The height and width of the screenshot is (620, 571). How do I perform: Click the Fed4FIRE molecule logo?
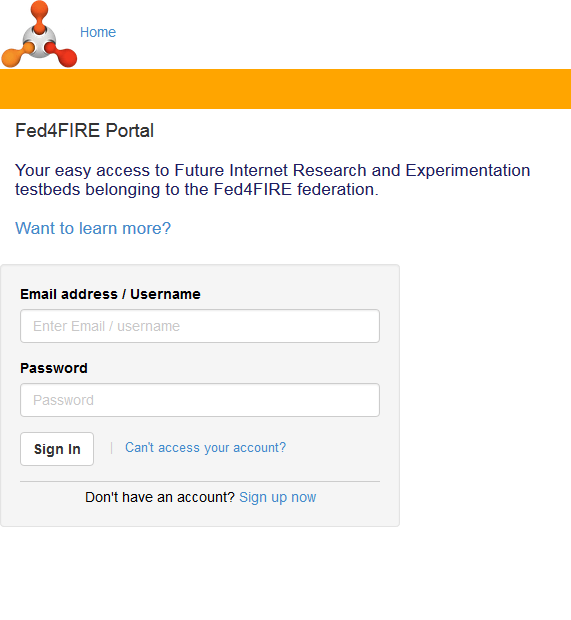39,34
